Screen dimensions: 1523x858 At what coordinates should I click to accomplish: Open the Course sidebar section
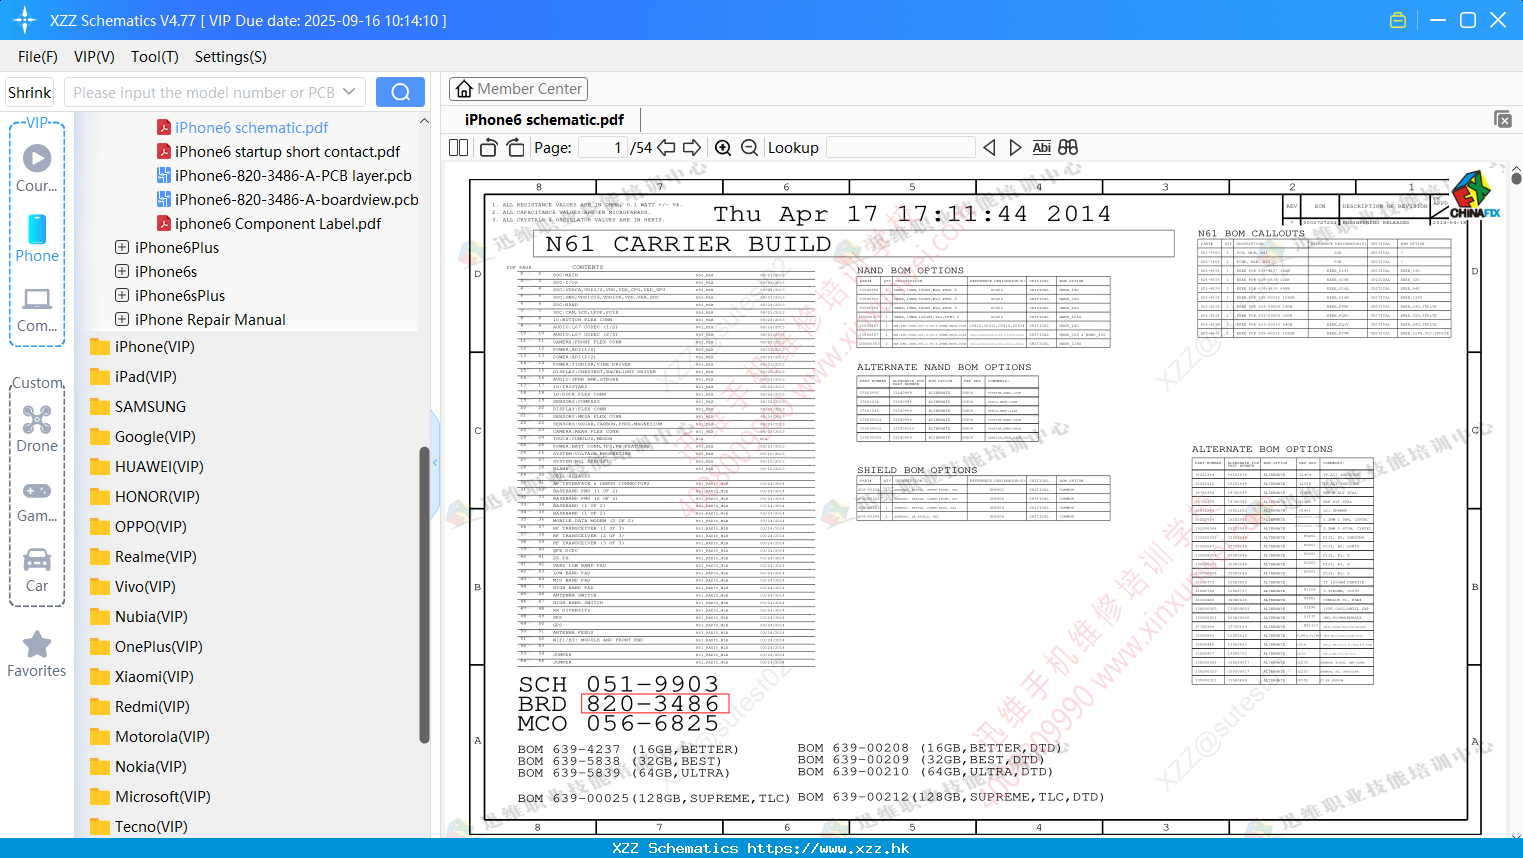(x=37, y=168)
